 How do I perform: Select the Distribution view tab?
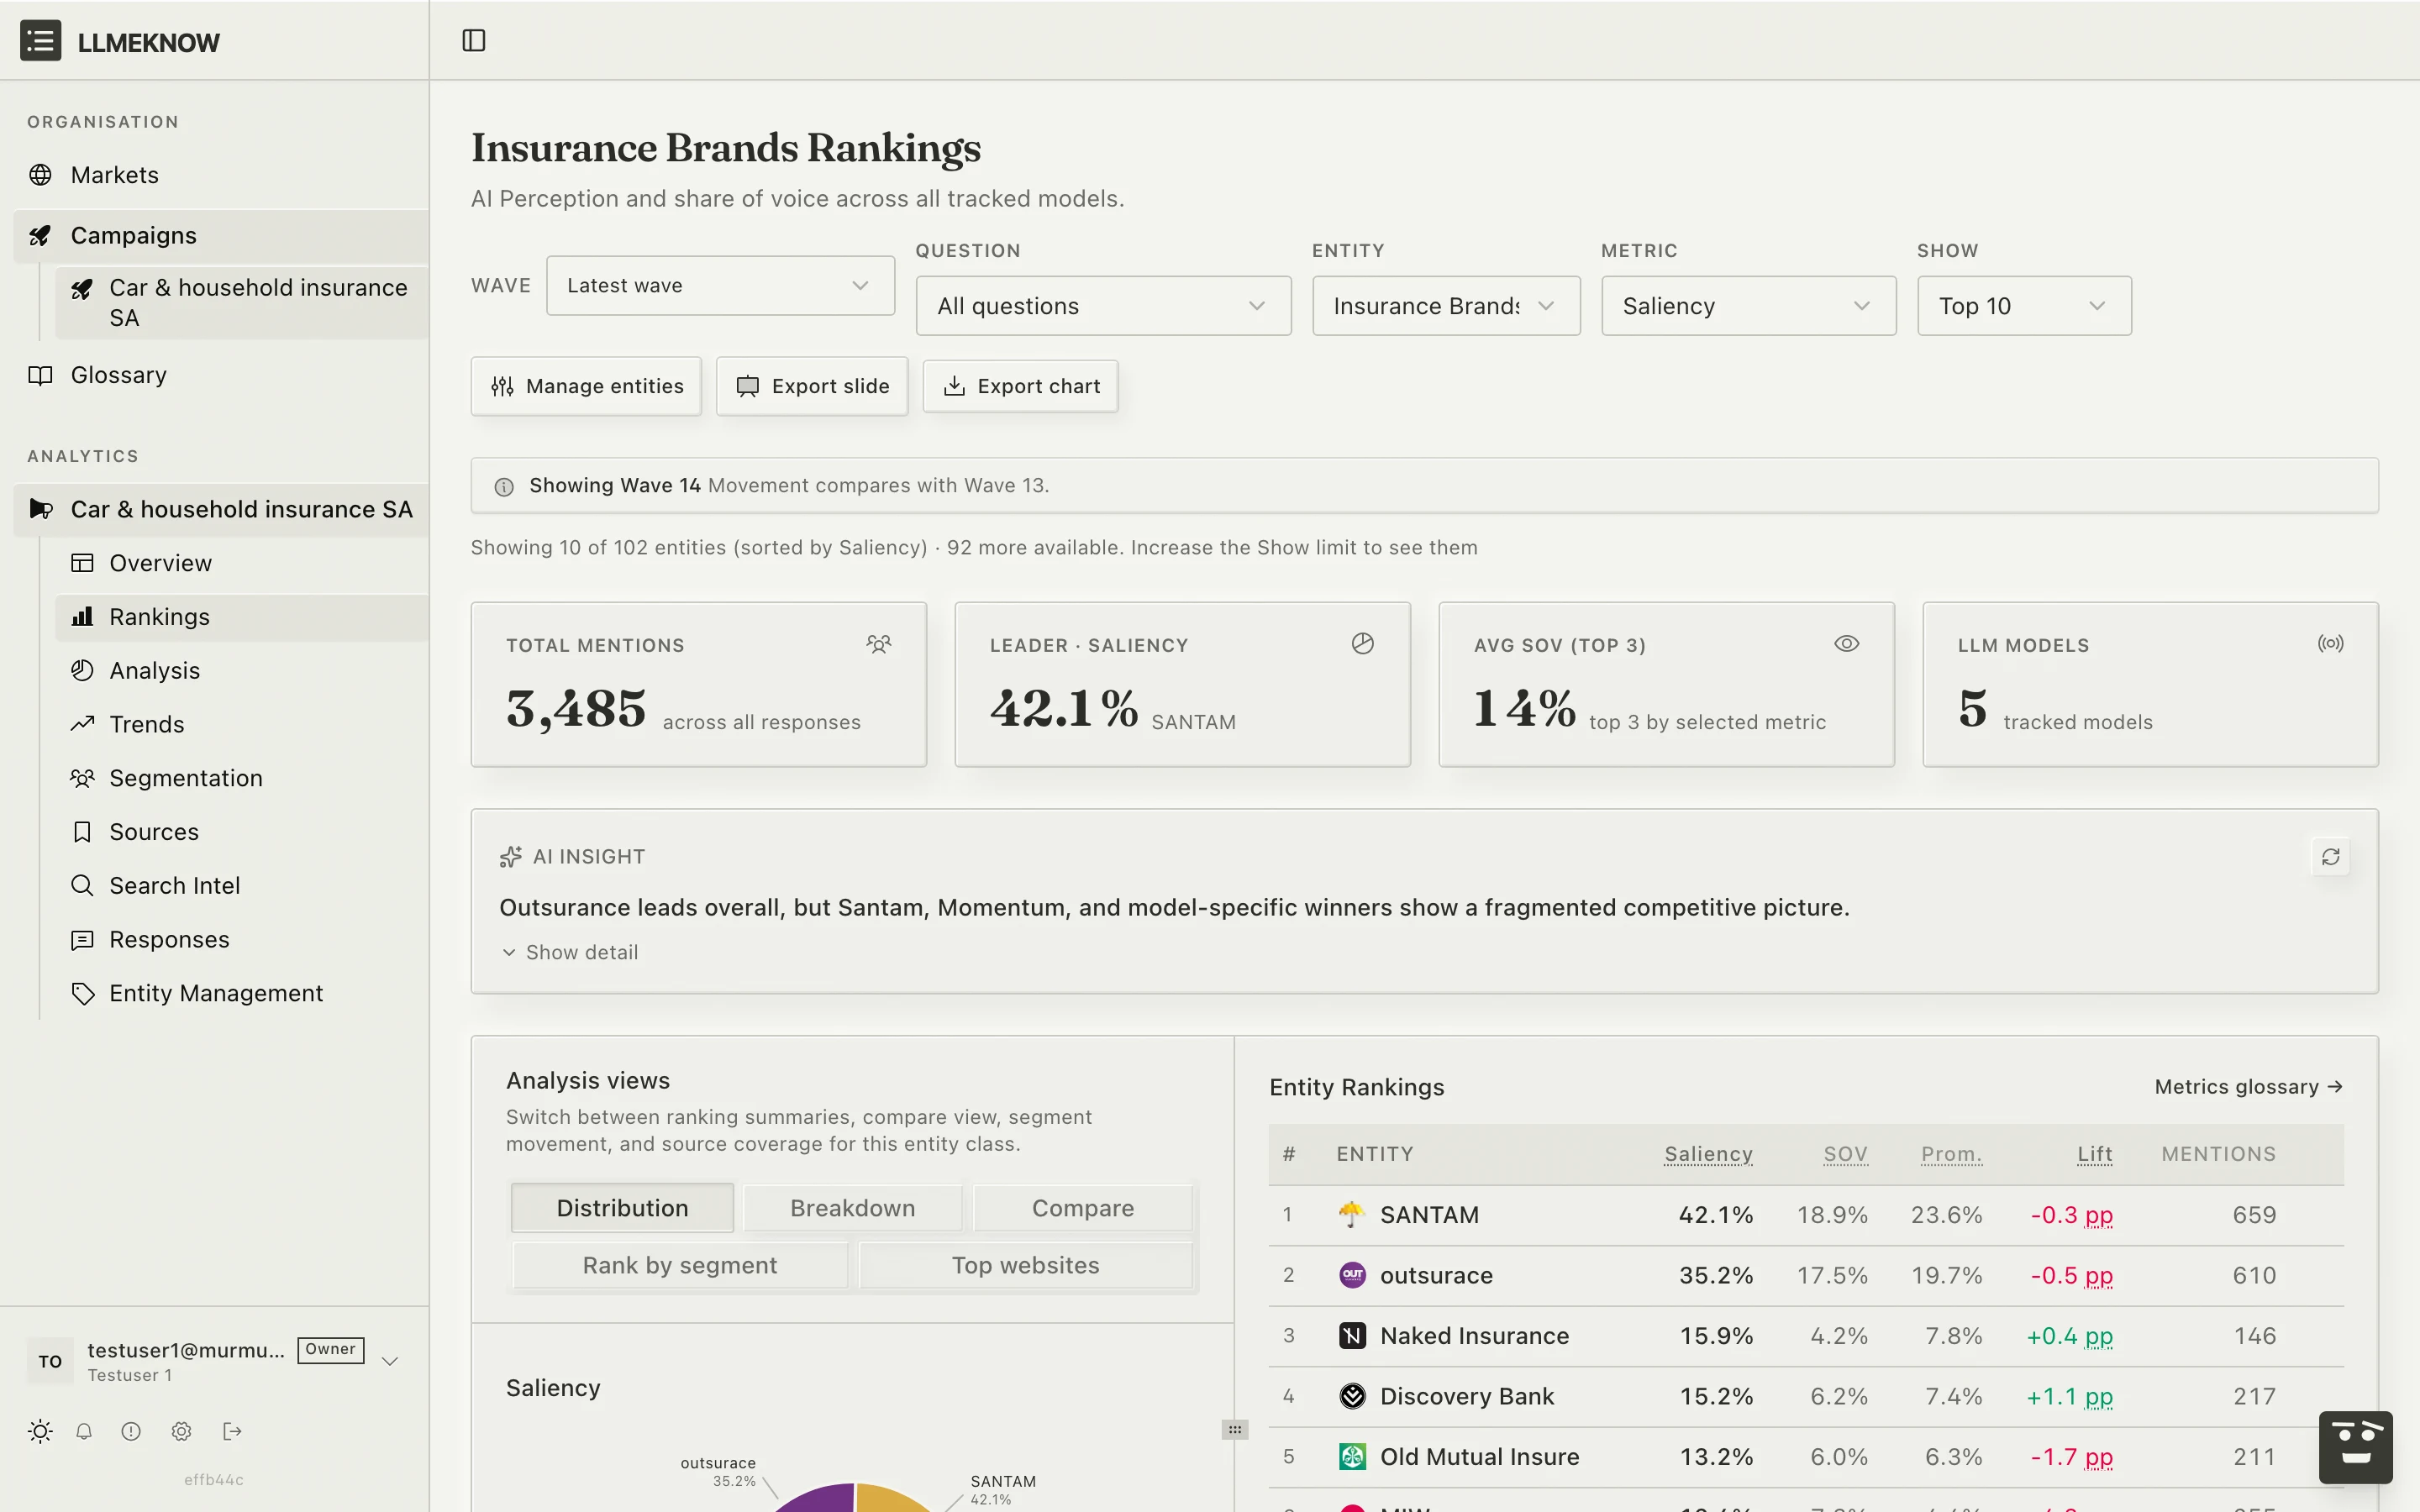coord(622,1208)
